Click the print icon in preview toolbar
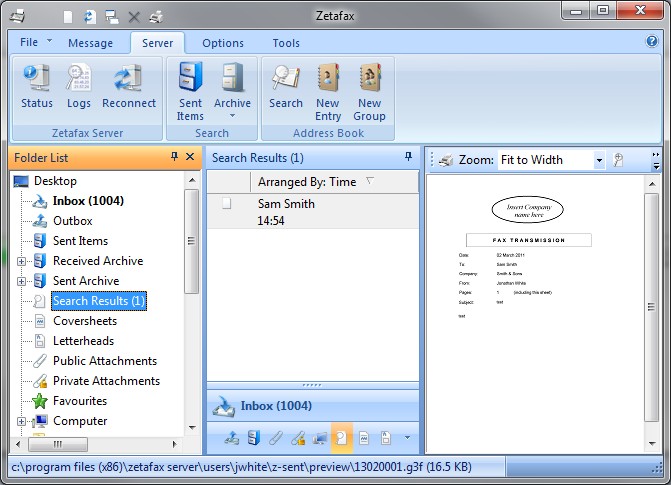This screenshot has width=671, height=485. click(x=445, y=160)
